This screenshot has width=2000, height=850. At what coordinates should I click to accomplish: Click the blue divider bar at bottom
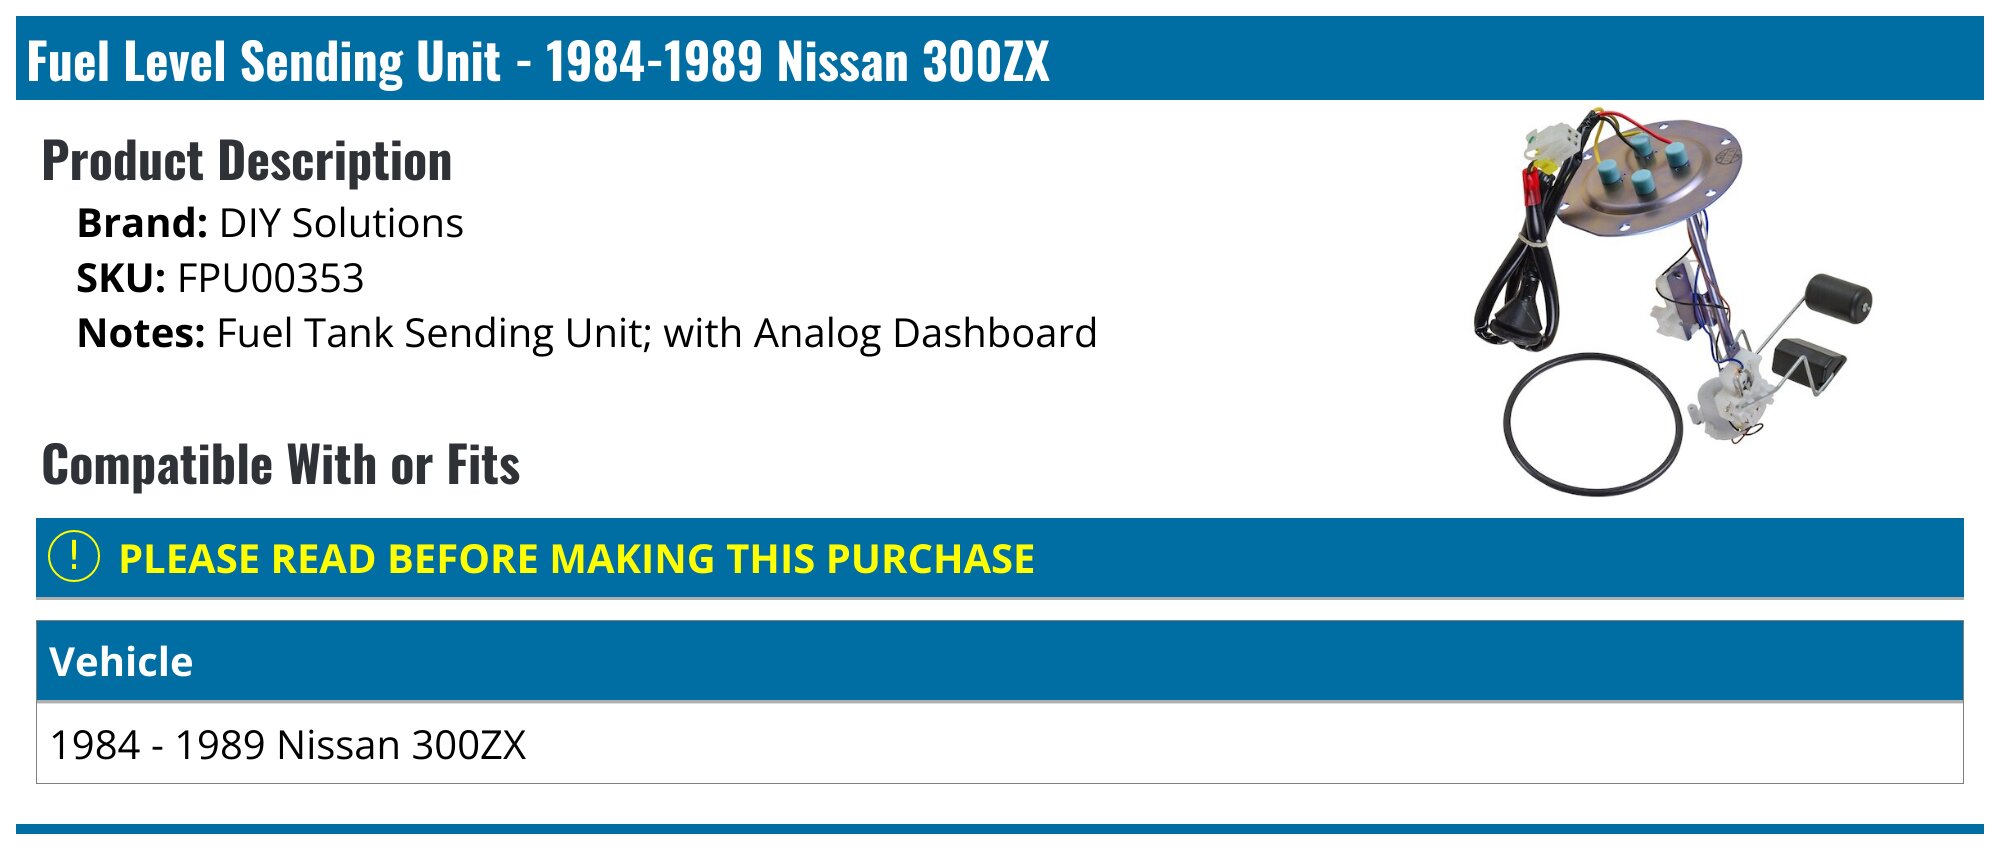click(1000, 828)
